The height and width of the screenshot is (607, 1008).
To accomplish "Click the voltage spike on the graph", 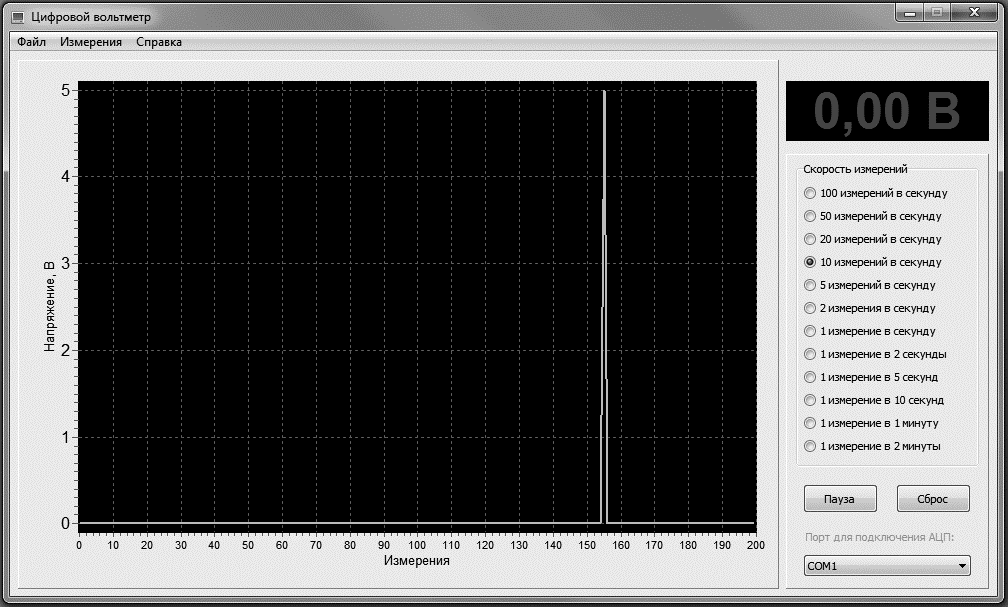I will 604,307.
